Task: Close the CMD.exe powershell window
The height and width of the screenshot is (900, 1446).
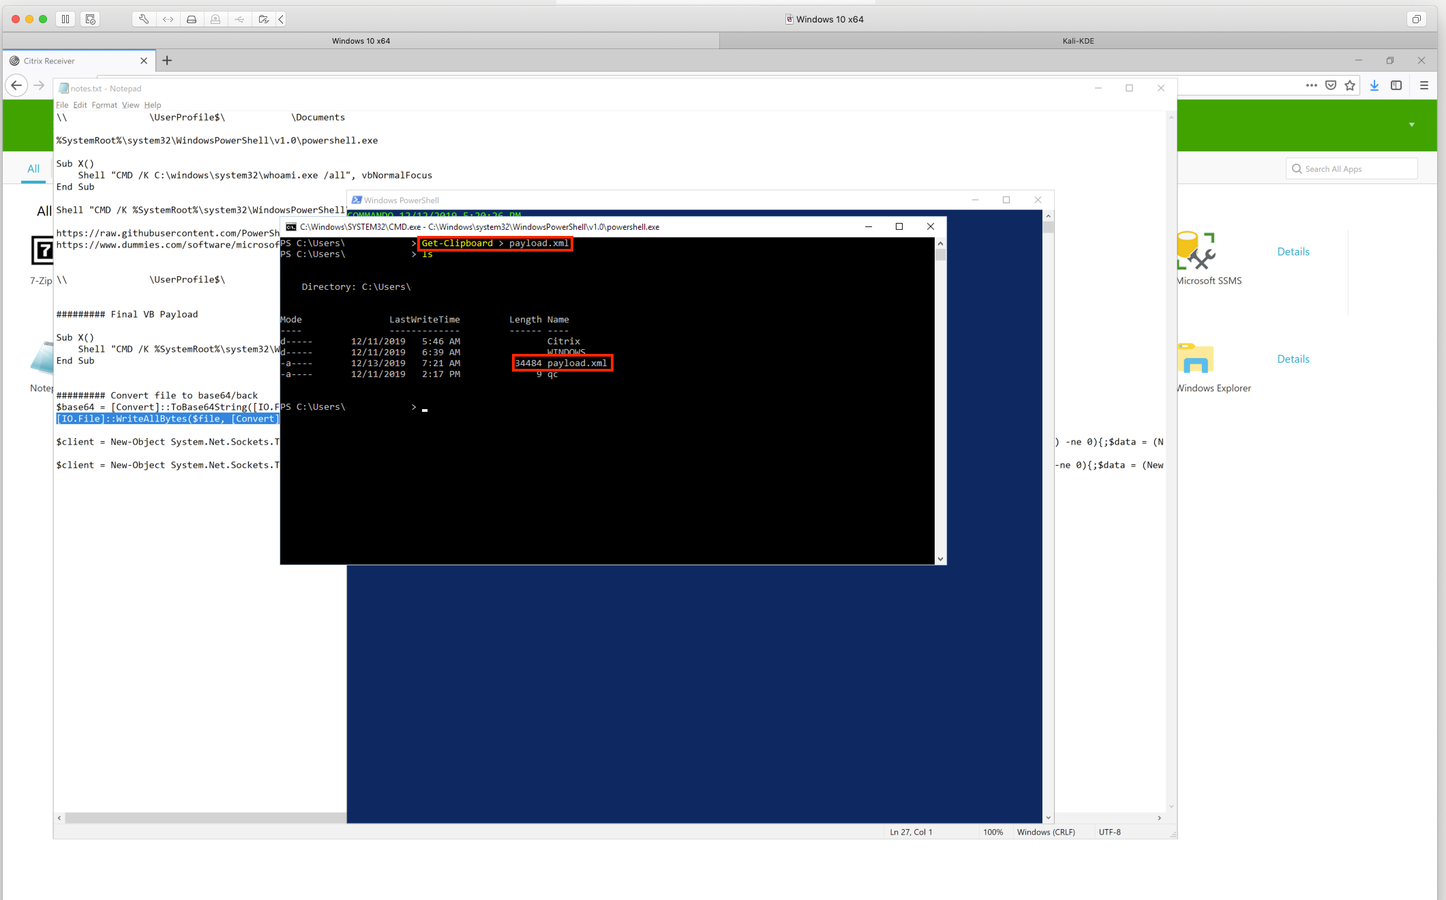Action: click(x=930, y=227)
